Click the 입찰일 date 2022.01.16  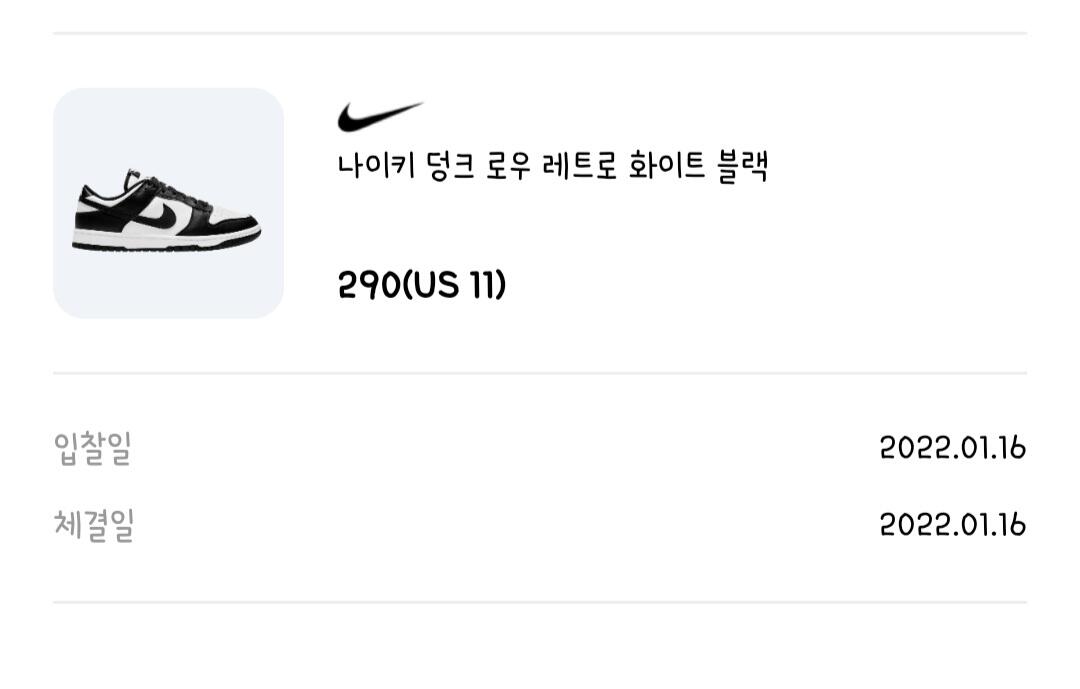(x=952, y=448)
